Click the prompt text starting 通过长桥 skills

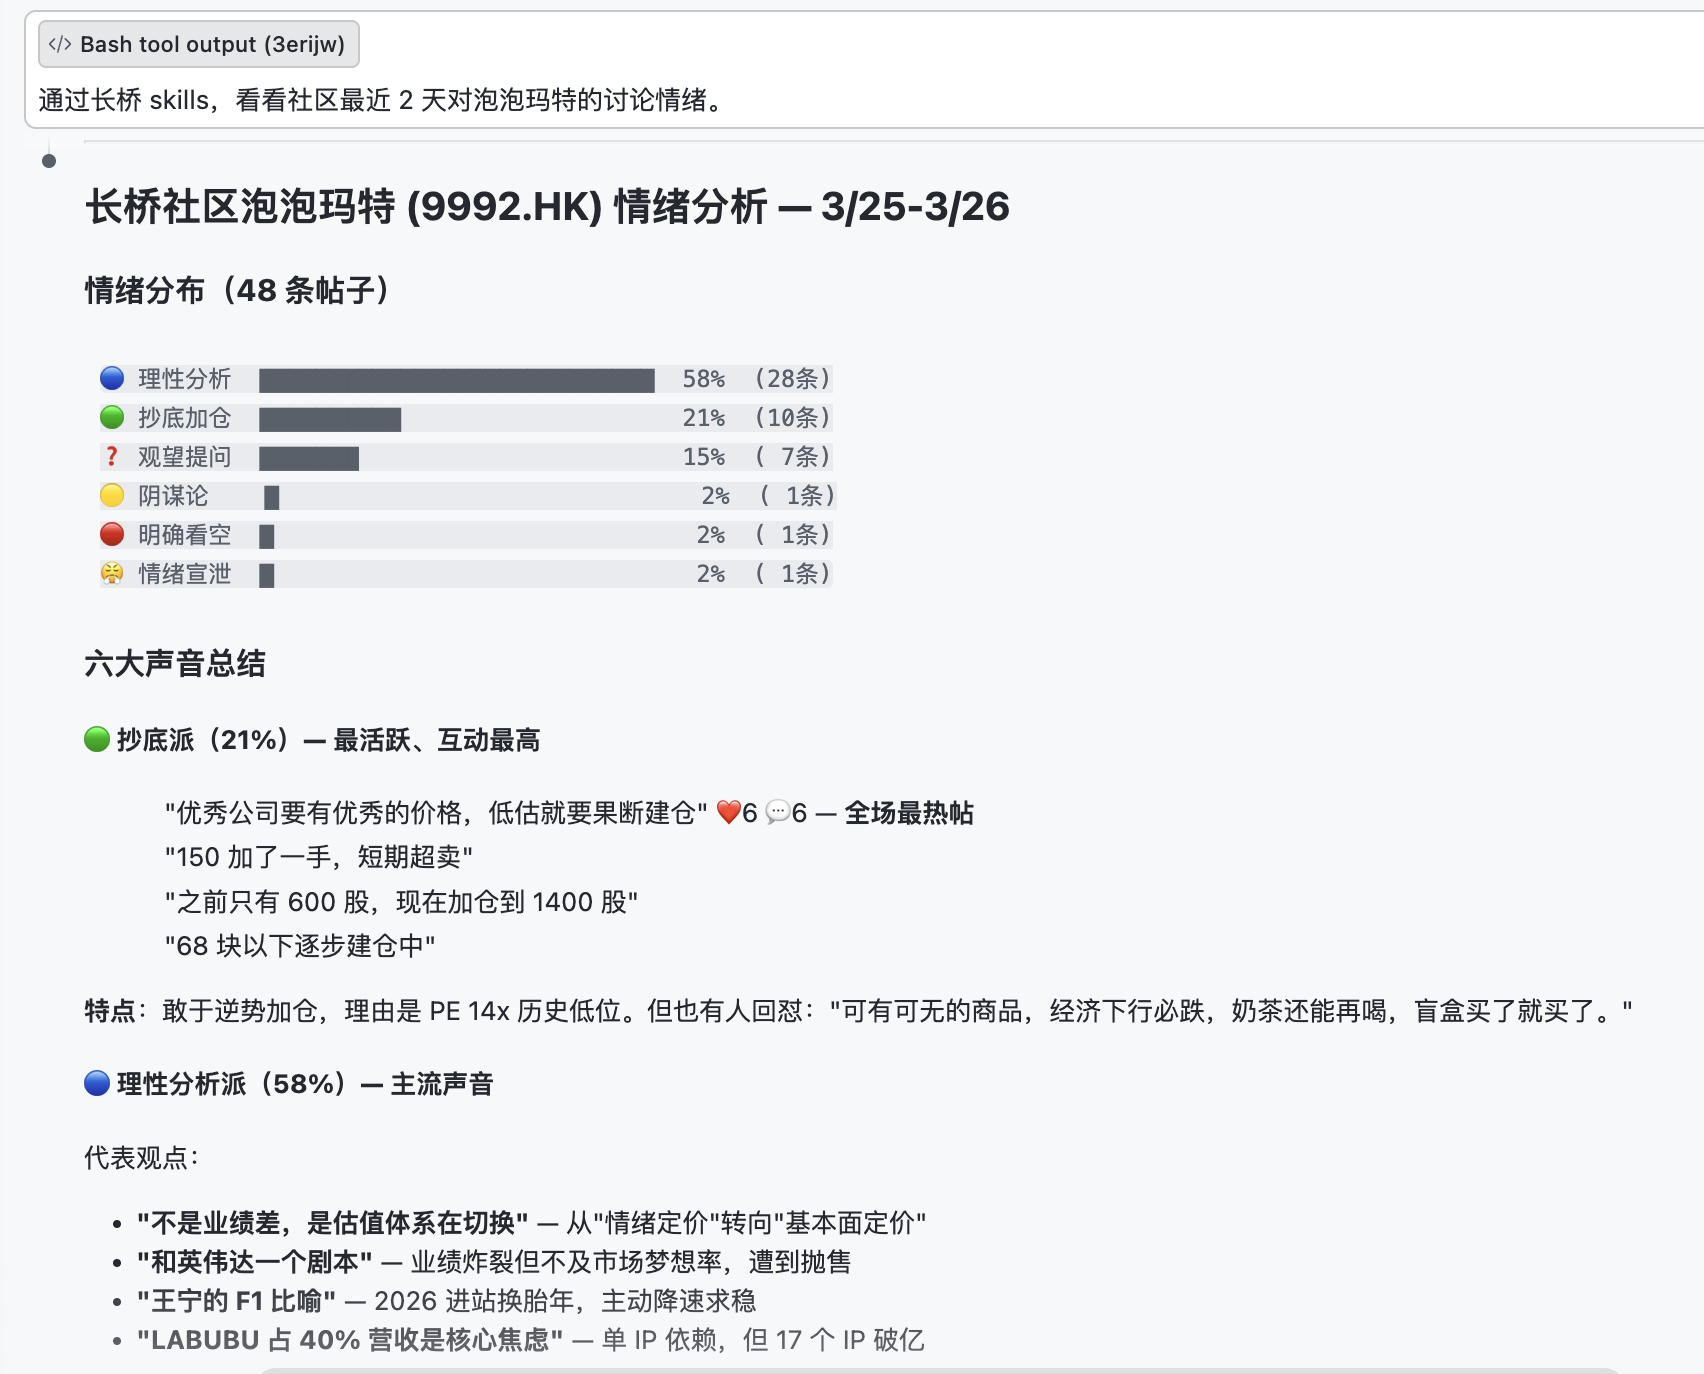[x=381, y=100]
